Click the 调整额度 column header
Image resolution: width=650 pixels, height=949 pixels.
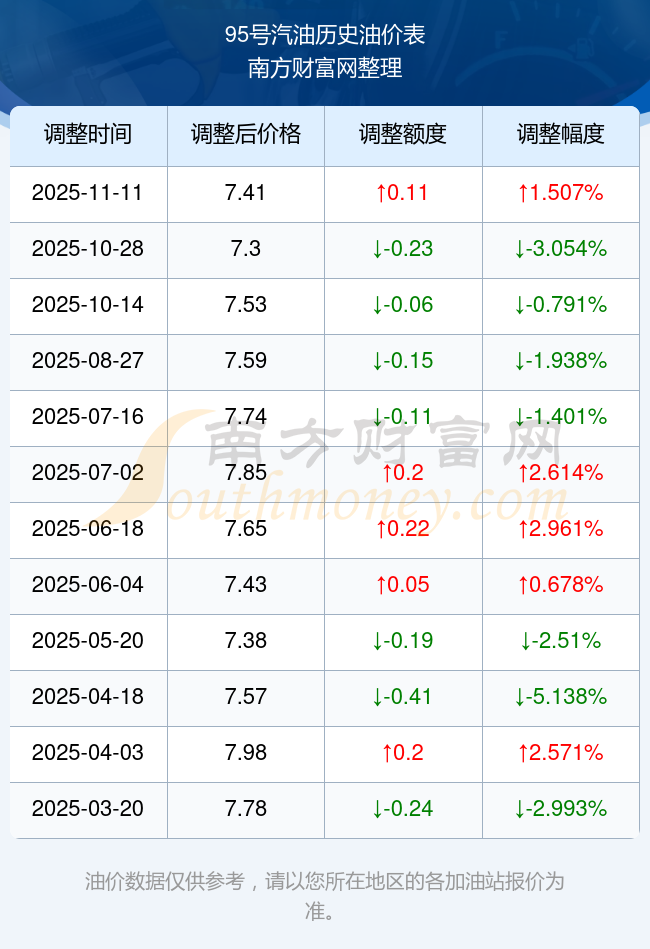tap(402, 135)
